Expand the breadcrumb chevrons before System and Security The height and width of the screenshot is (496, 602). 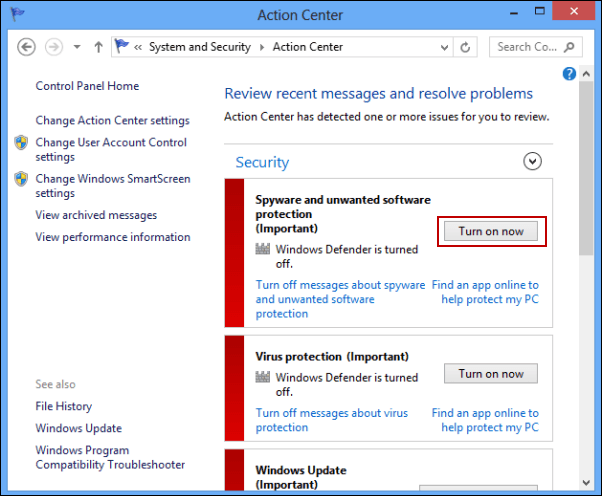138,47
